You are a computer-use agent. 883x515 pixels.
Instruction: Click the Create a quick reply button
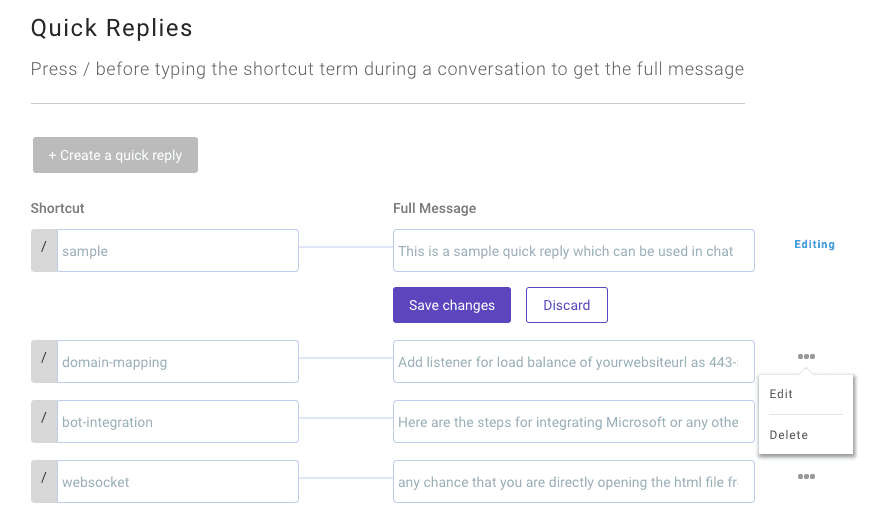115,155
